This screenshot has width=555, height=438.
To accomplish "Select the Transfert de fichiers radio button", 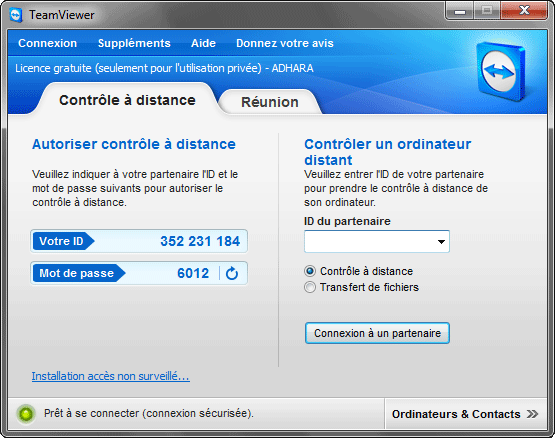I will click(310, 287).
